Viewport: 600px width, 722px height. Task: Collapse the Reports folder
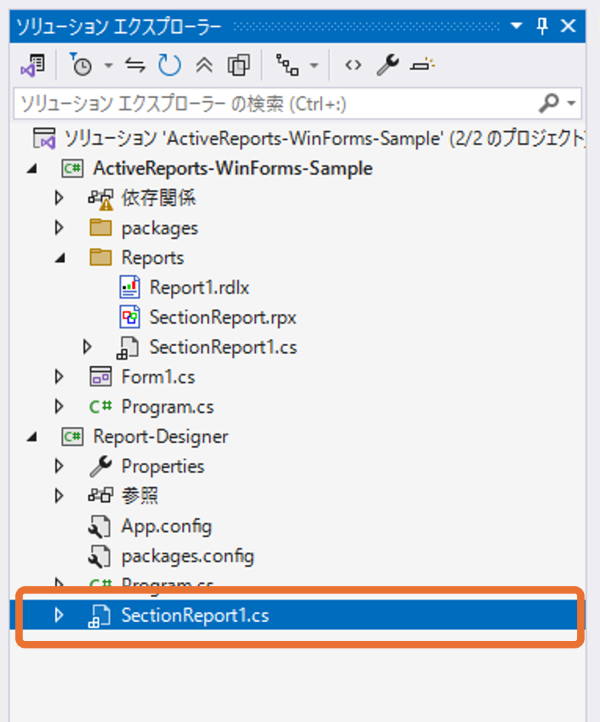coord(60,258)
